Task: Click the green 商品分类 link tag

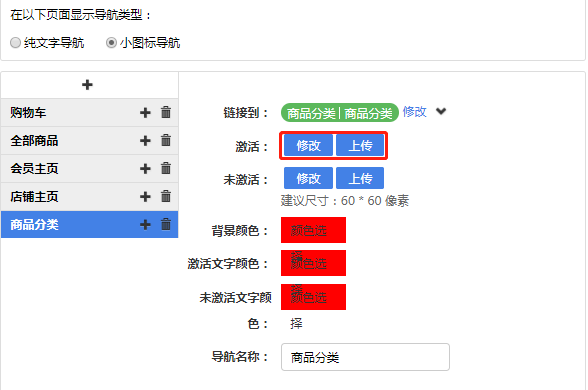Action: (x=339, y=112)
